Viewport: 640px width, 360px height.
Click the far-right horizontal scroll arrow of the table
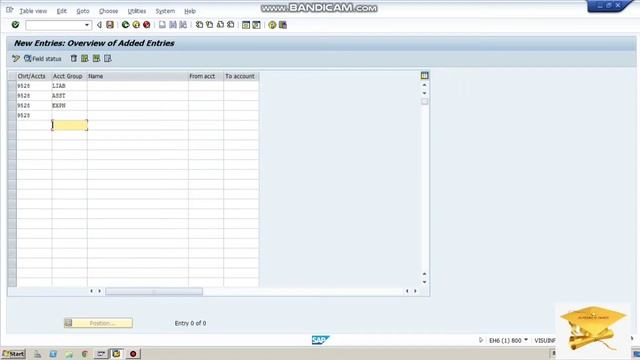point(416,291)
